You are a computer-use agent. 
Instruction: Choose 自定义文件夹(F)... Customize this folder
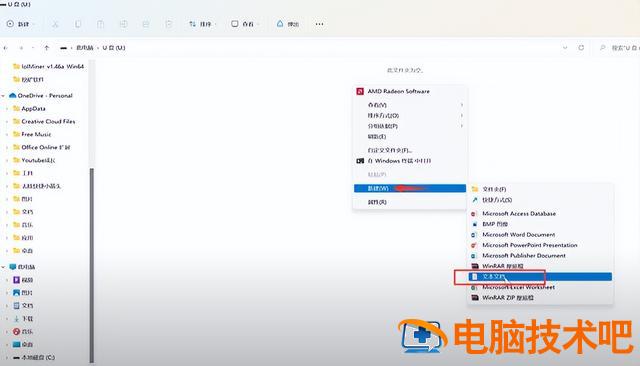click(x=410, y=150)
